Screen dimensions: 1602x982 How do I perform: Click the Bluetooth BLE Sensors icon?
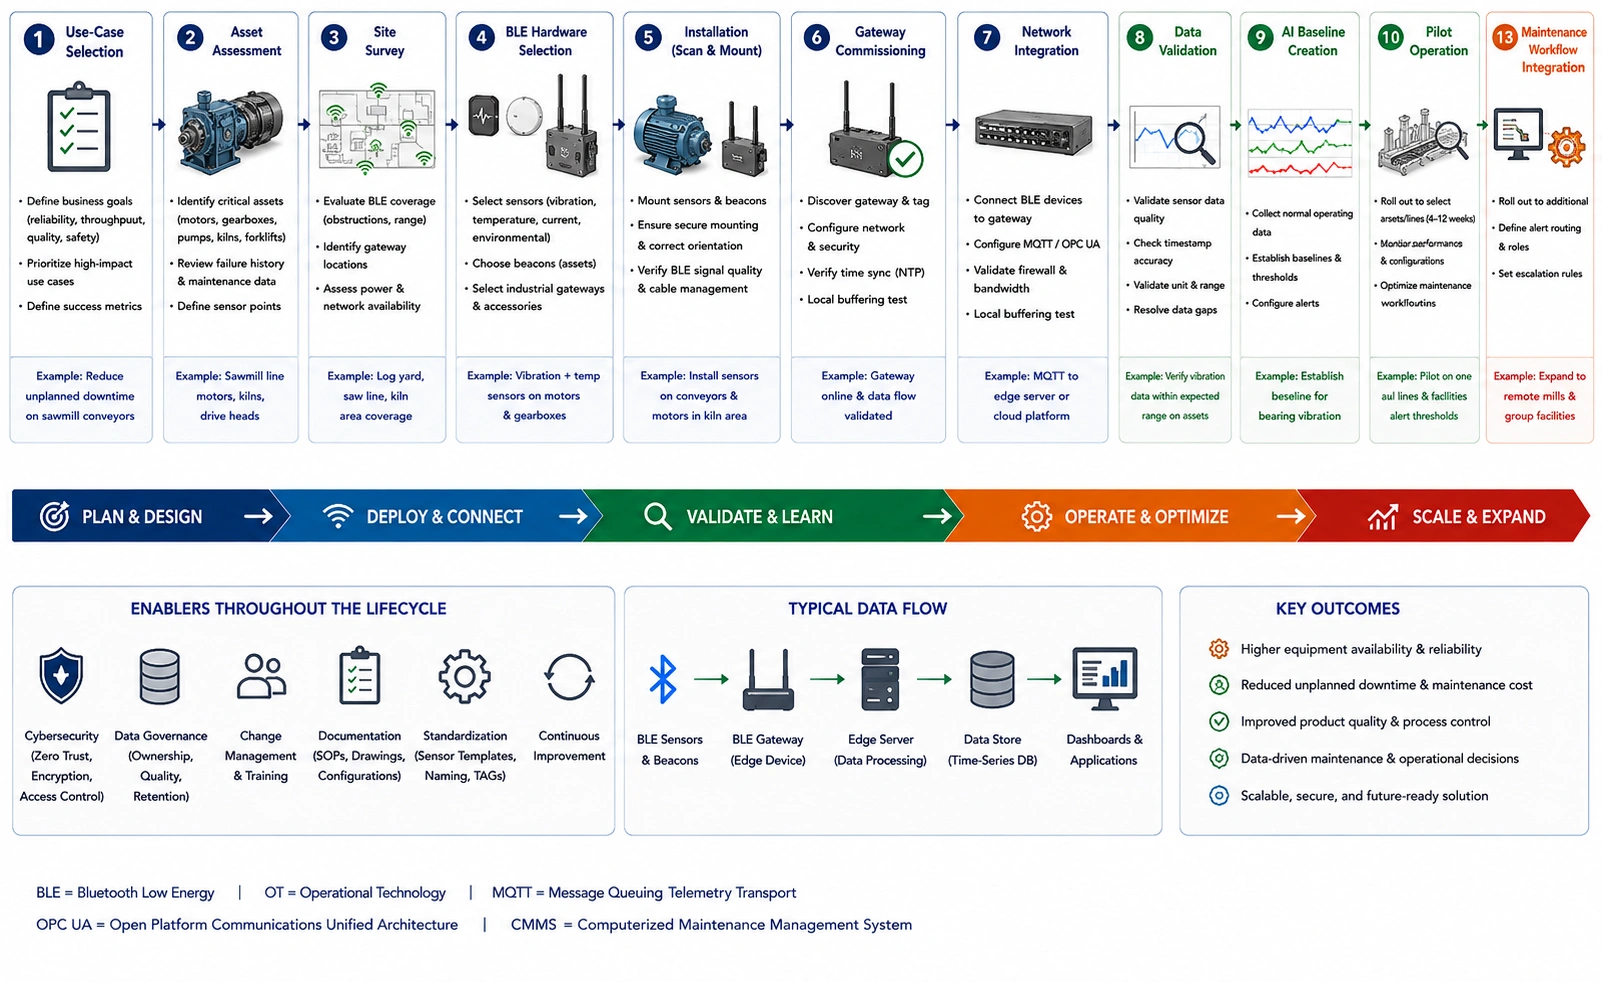663,679
